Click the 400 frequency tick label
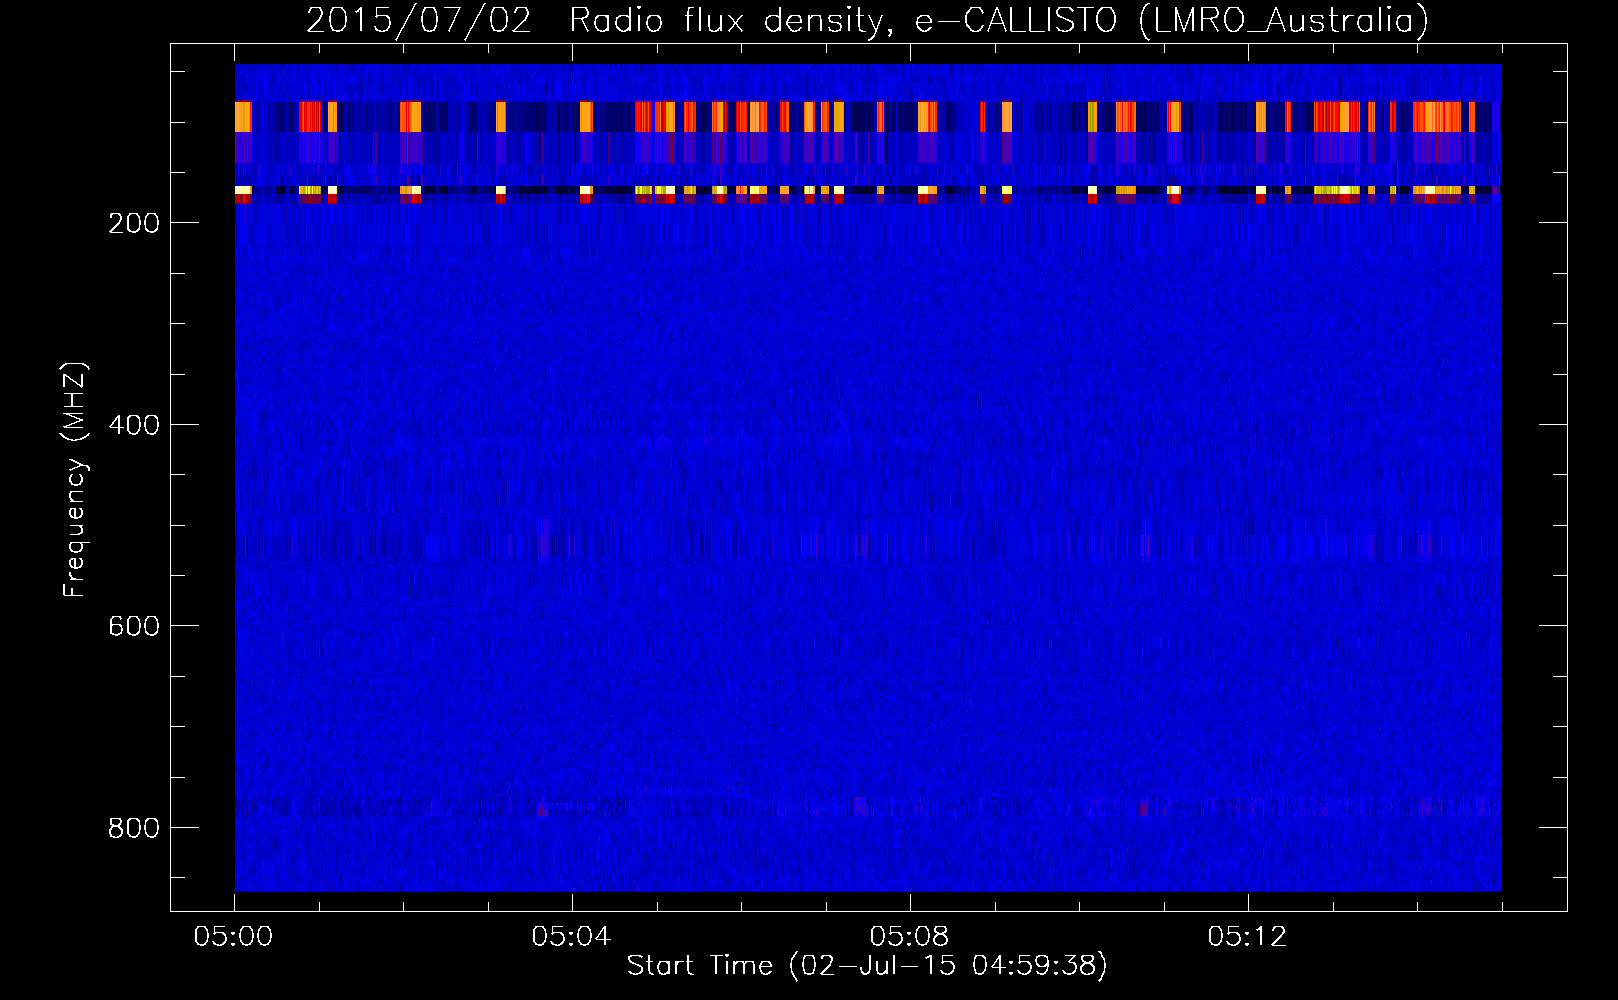 pyautogui.click(x=134, y=425)
